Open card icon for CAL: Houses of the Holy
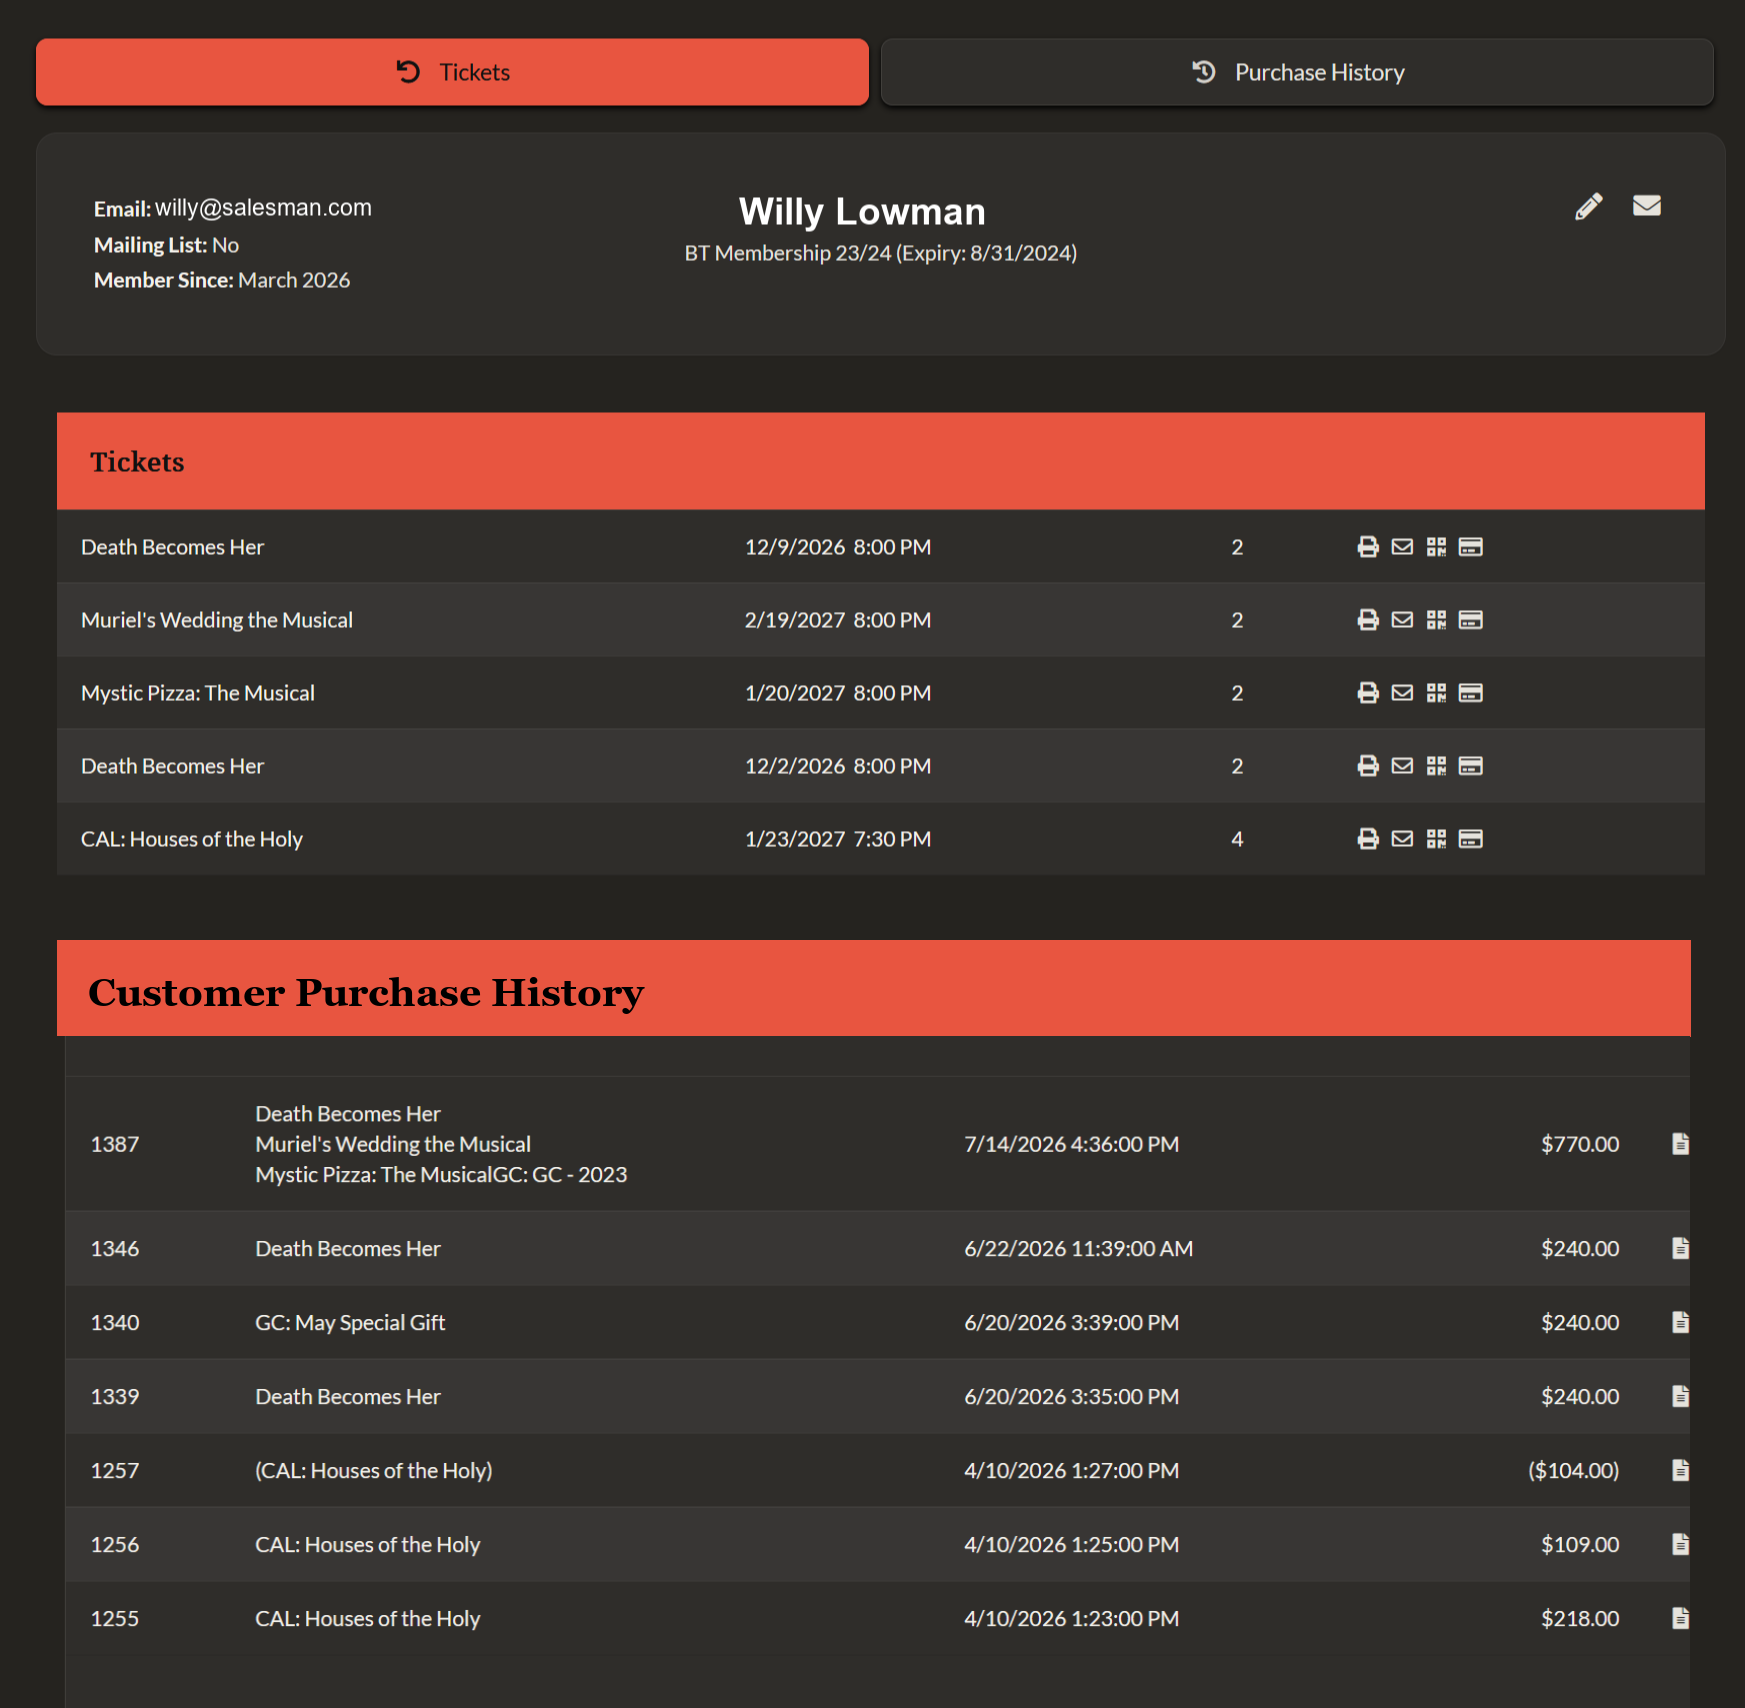 coord(1470,839)
